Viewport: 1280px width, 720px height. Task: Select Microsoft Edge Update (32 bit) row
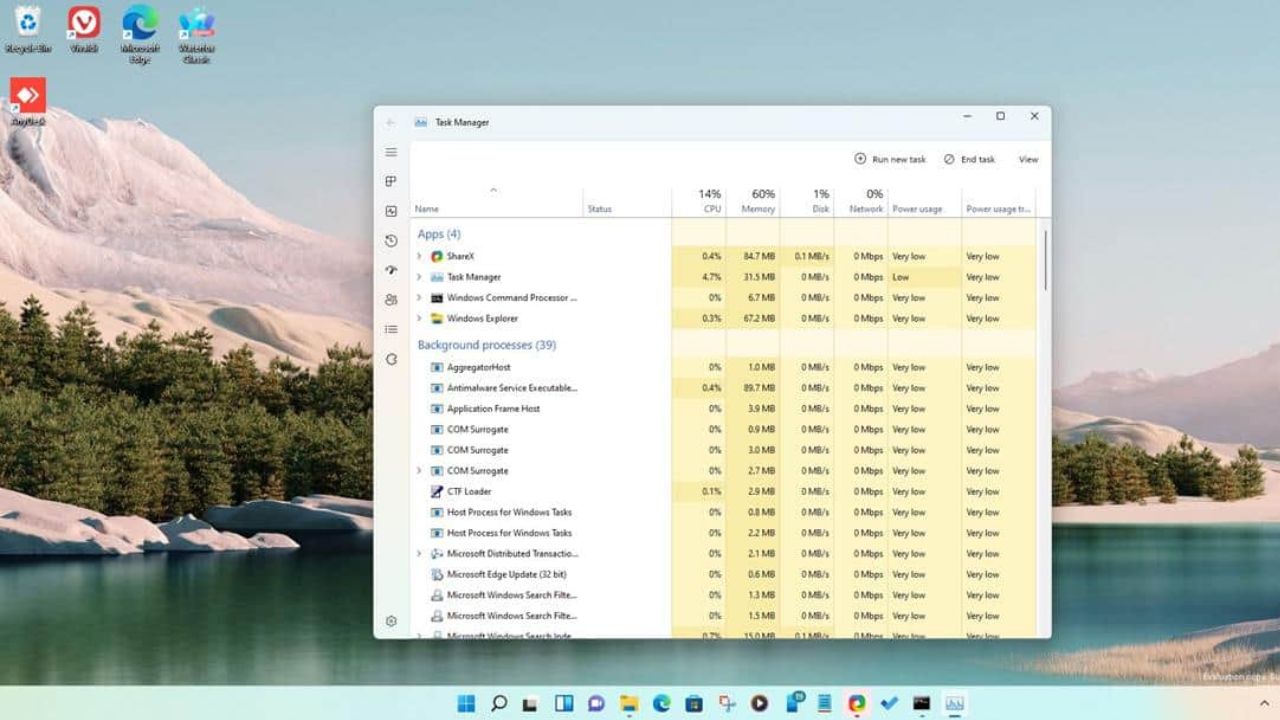(723, 574)
